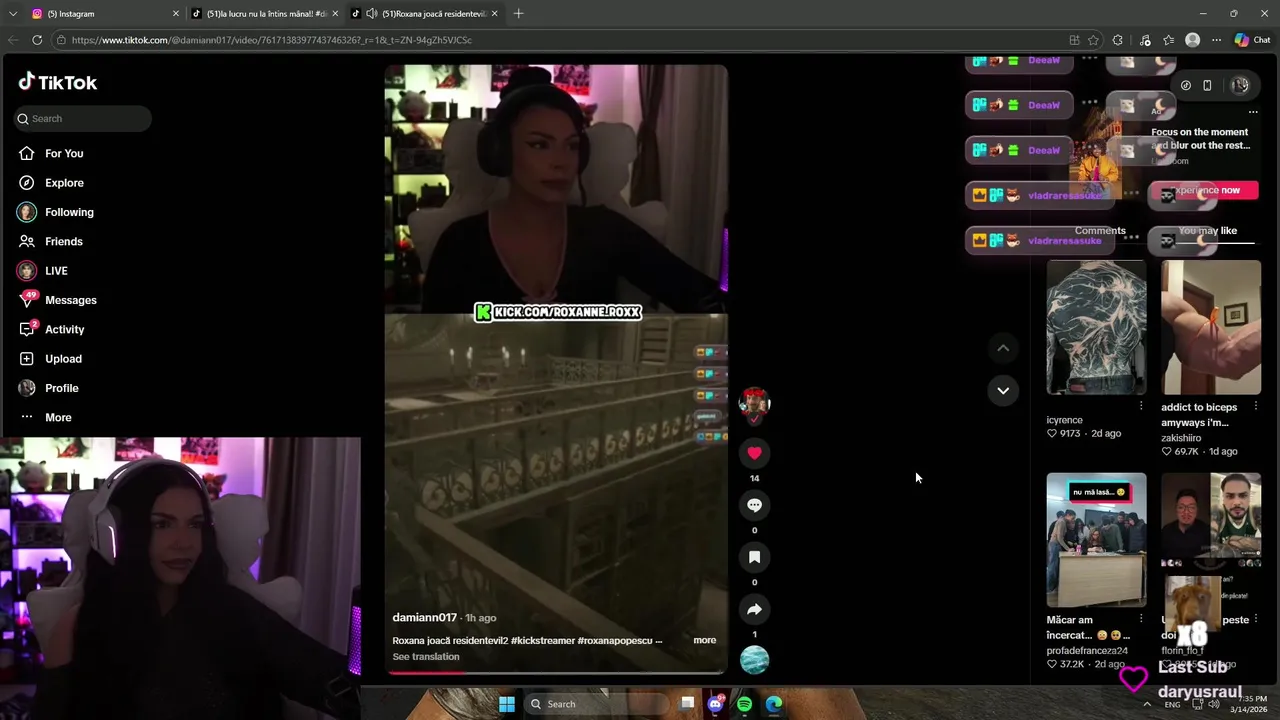
Task: Open Spotify from the taskbar
Action: (744, 704)
